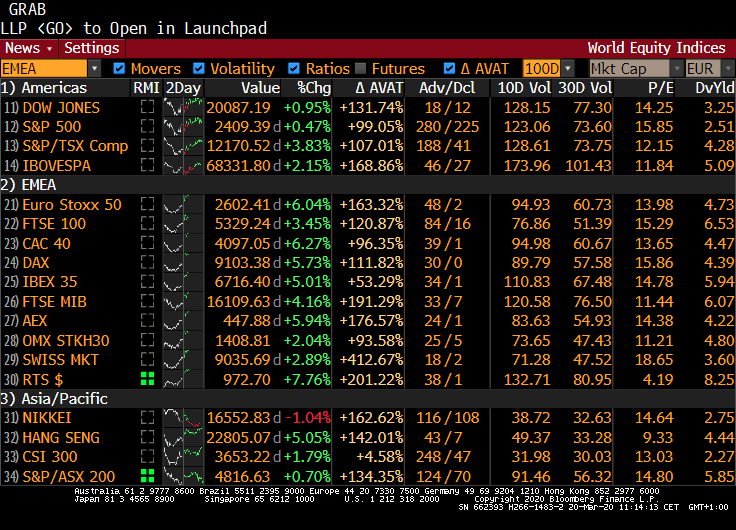Toggle RMI box for NIKKEI

click(x=147, y=417)
